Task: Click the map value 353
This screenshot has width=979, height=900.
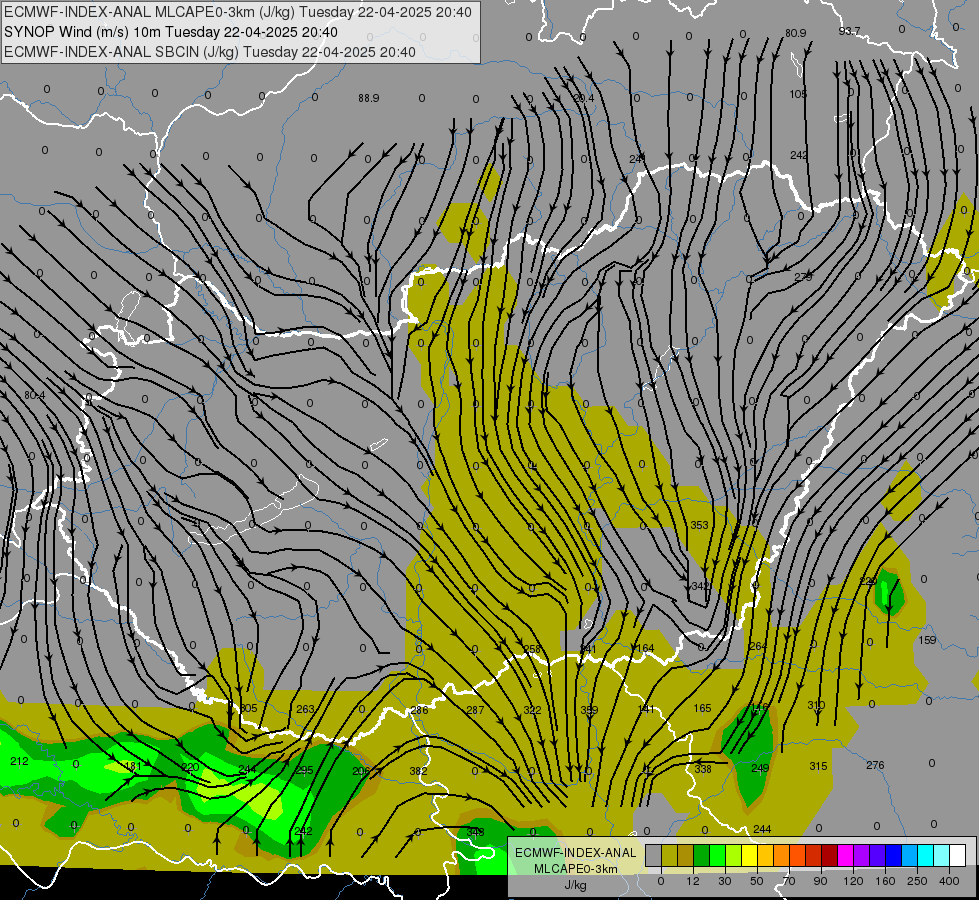Action: (699, 525)
